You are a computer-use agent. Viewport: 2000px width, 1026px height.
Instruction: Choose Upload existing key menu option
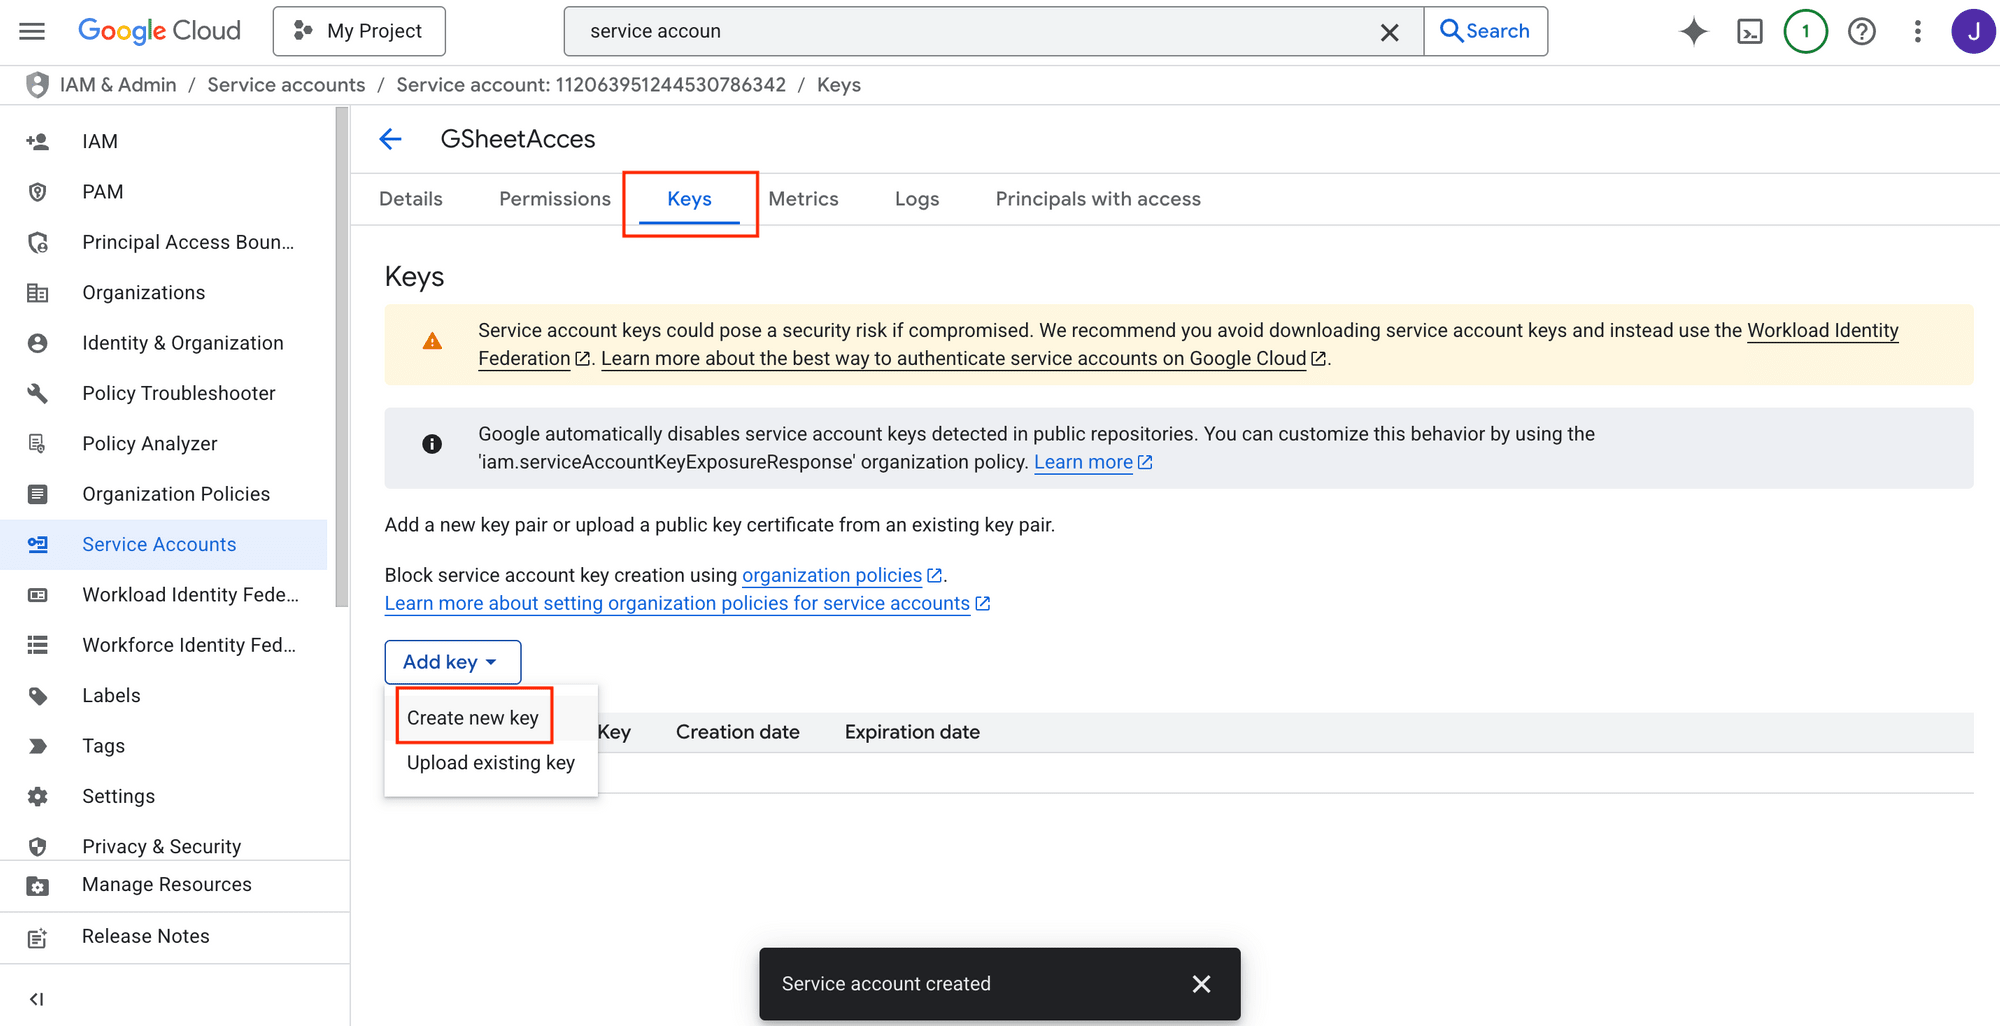click(491, 763)
